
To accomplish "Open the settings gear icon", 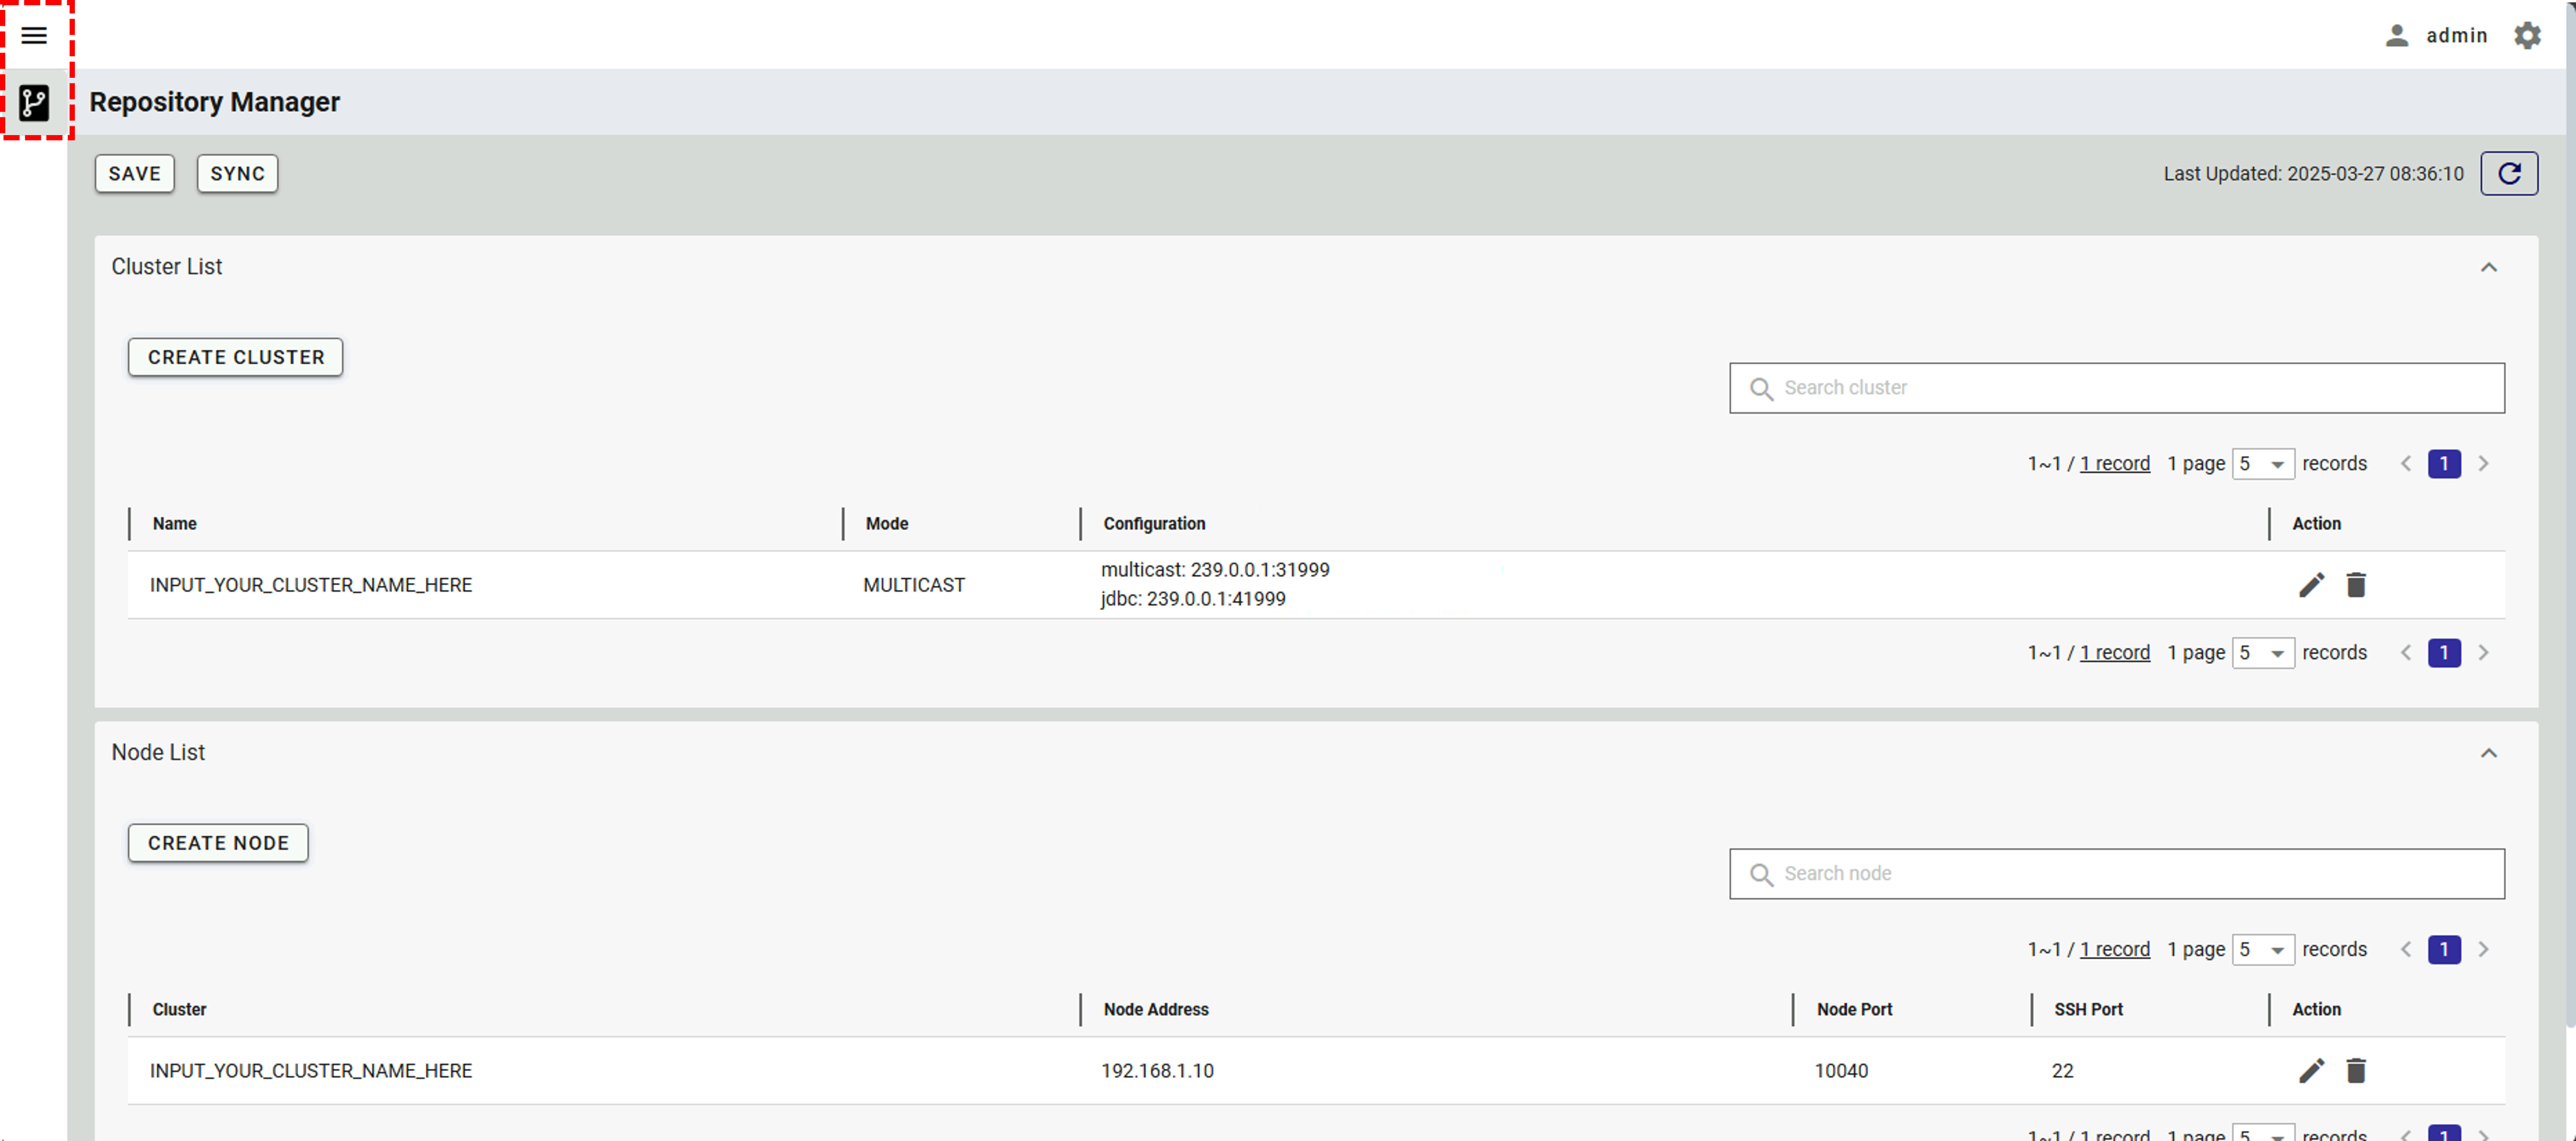I will tap(2526, 36).
